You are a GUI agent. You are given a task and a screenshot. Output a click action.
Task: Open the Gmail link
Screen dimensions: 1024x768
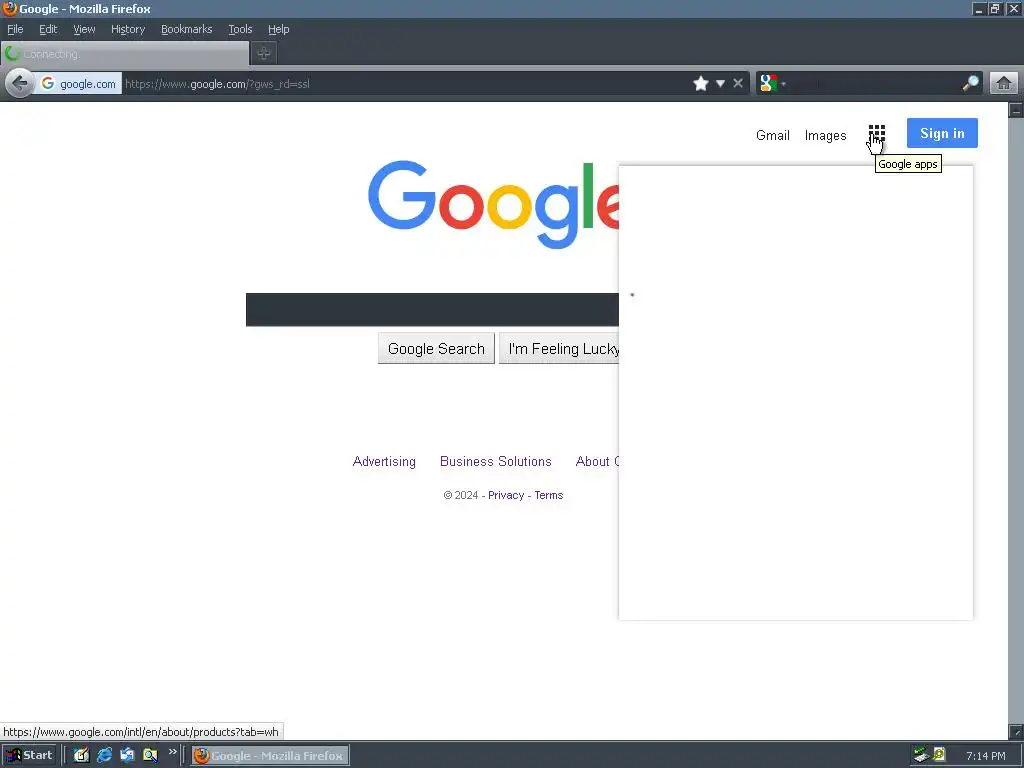click(773, 135)
